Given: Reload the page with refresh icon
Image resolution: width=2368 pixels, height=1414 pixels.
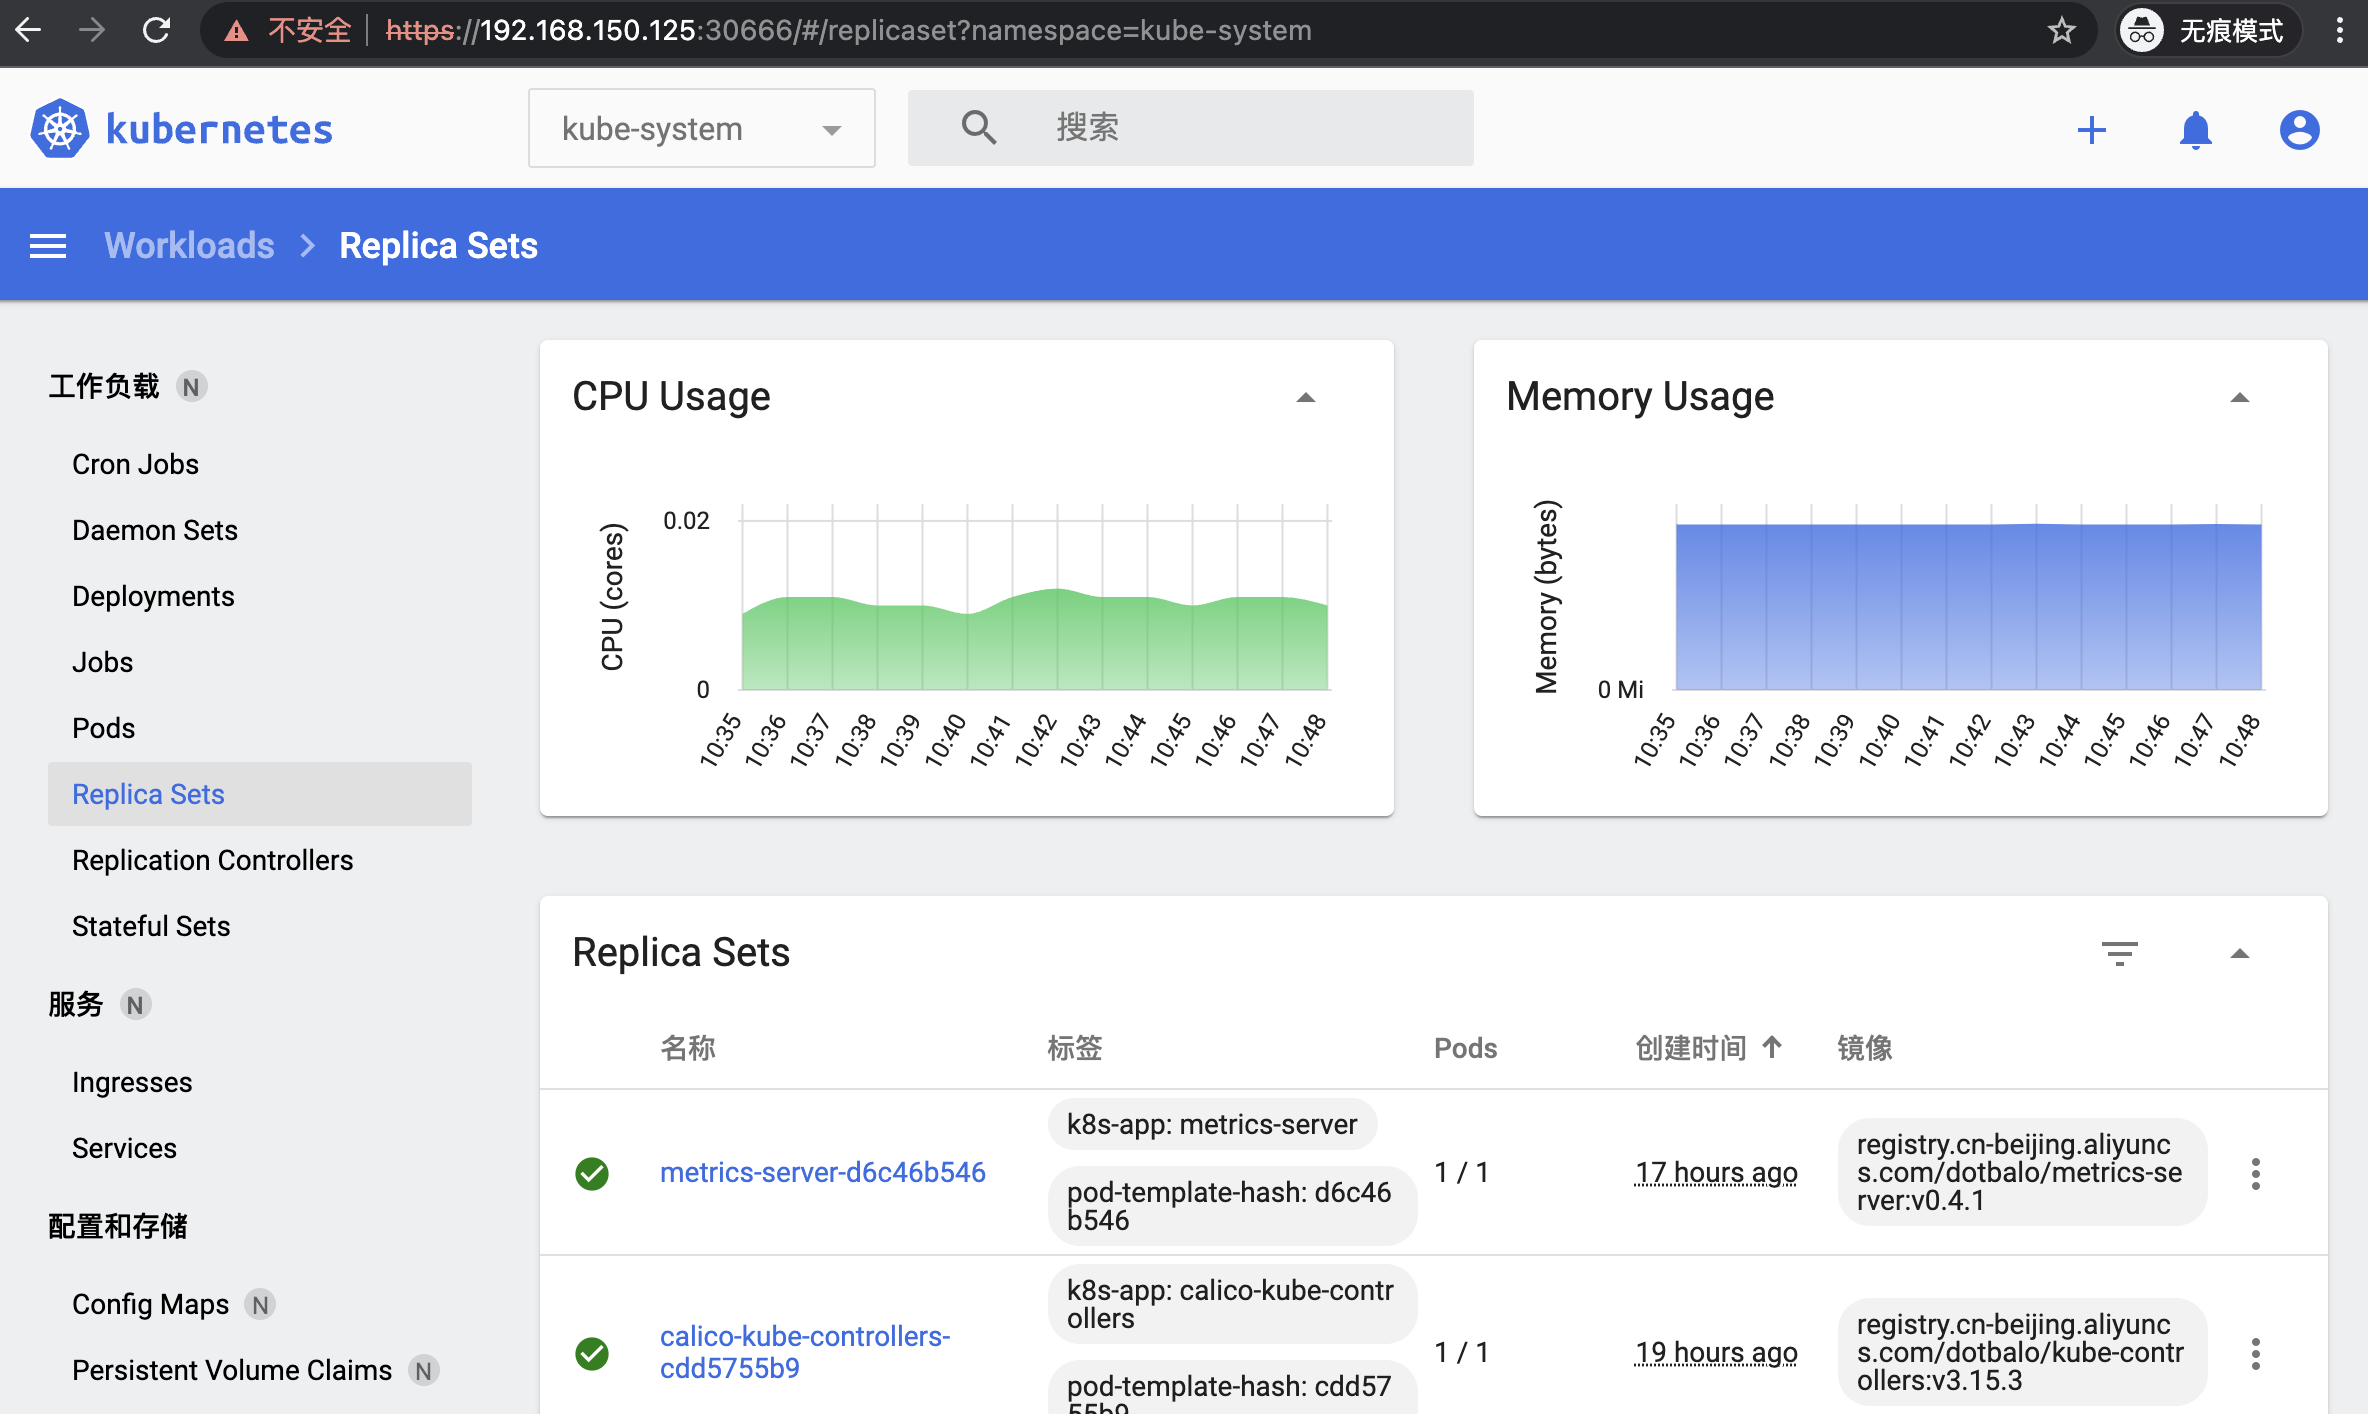Looking at the screenshot, I should click(156, 30).
